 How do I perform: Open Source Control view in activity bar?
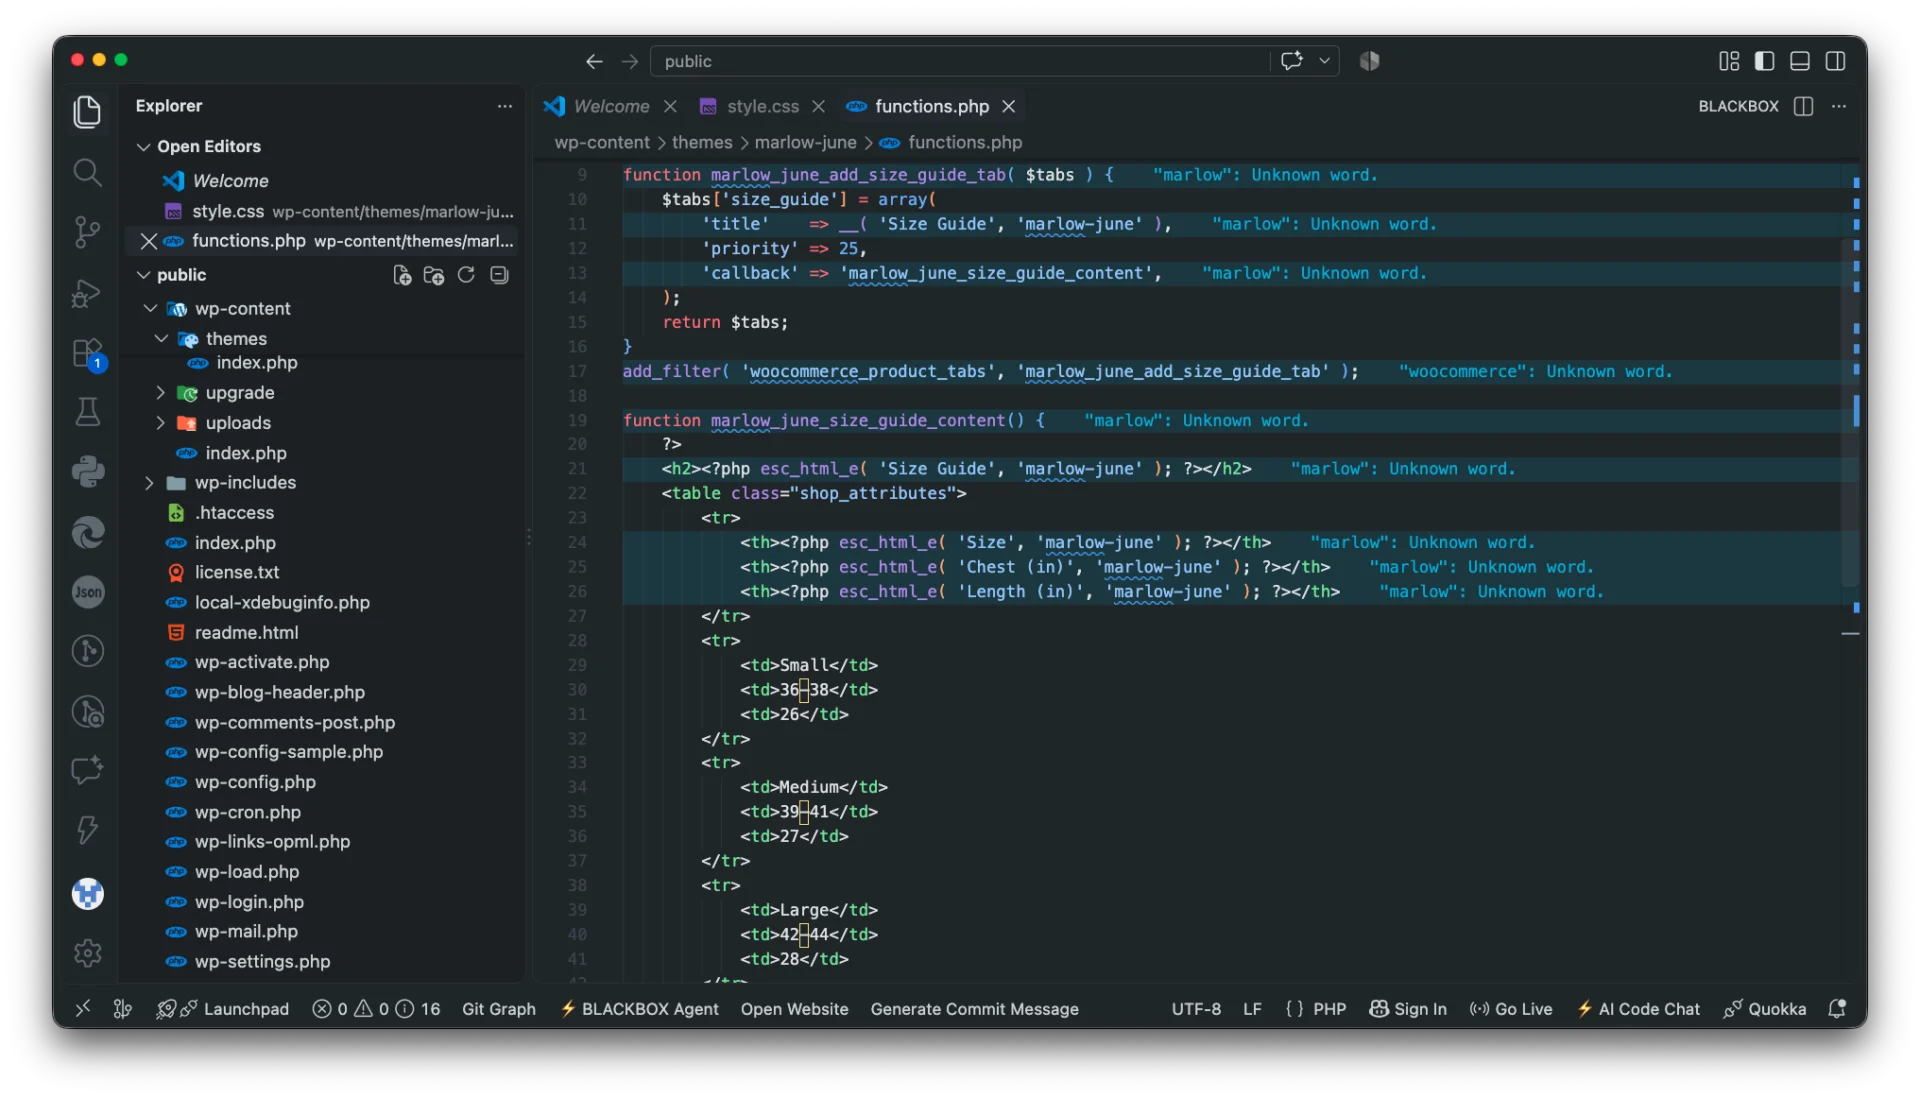(88, 232)
